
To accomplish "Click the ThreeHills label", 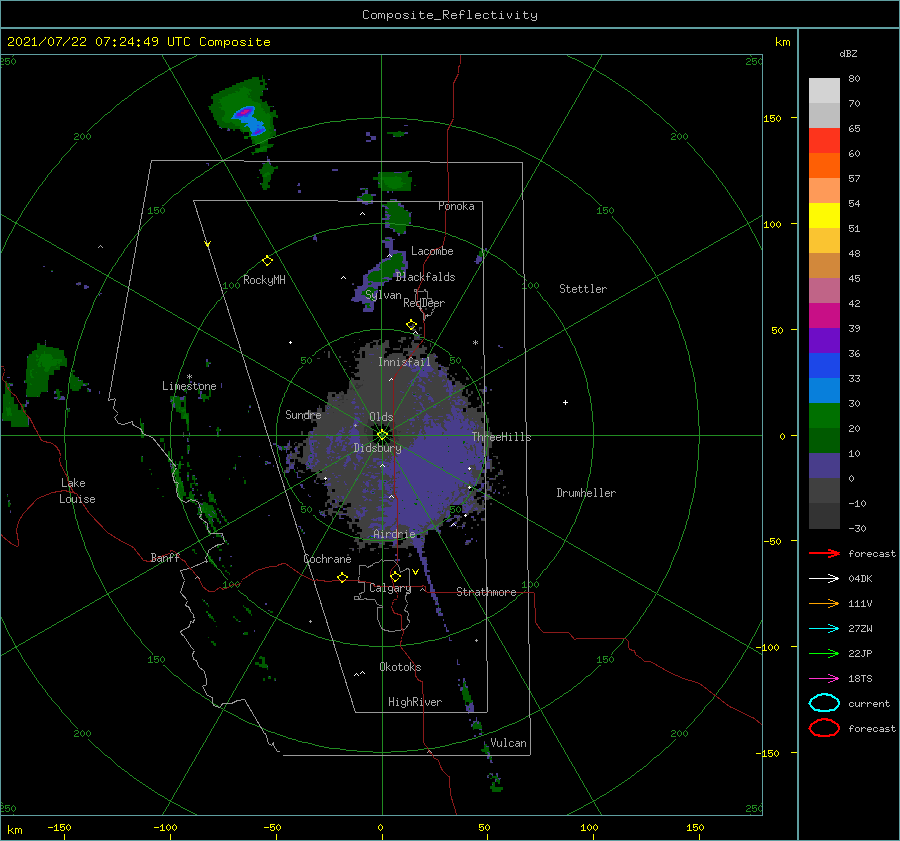I will click(501, 437).
